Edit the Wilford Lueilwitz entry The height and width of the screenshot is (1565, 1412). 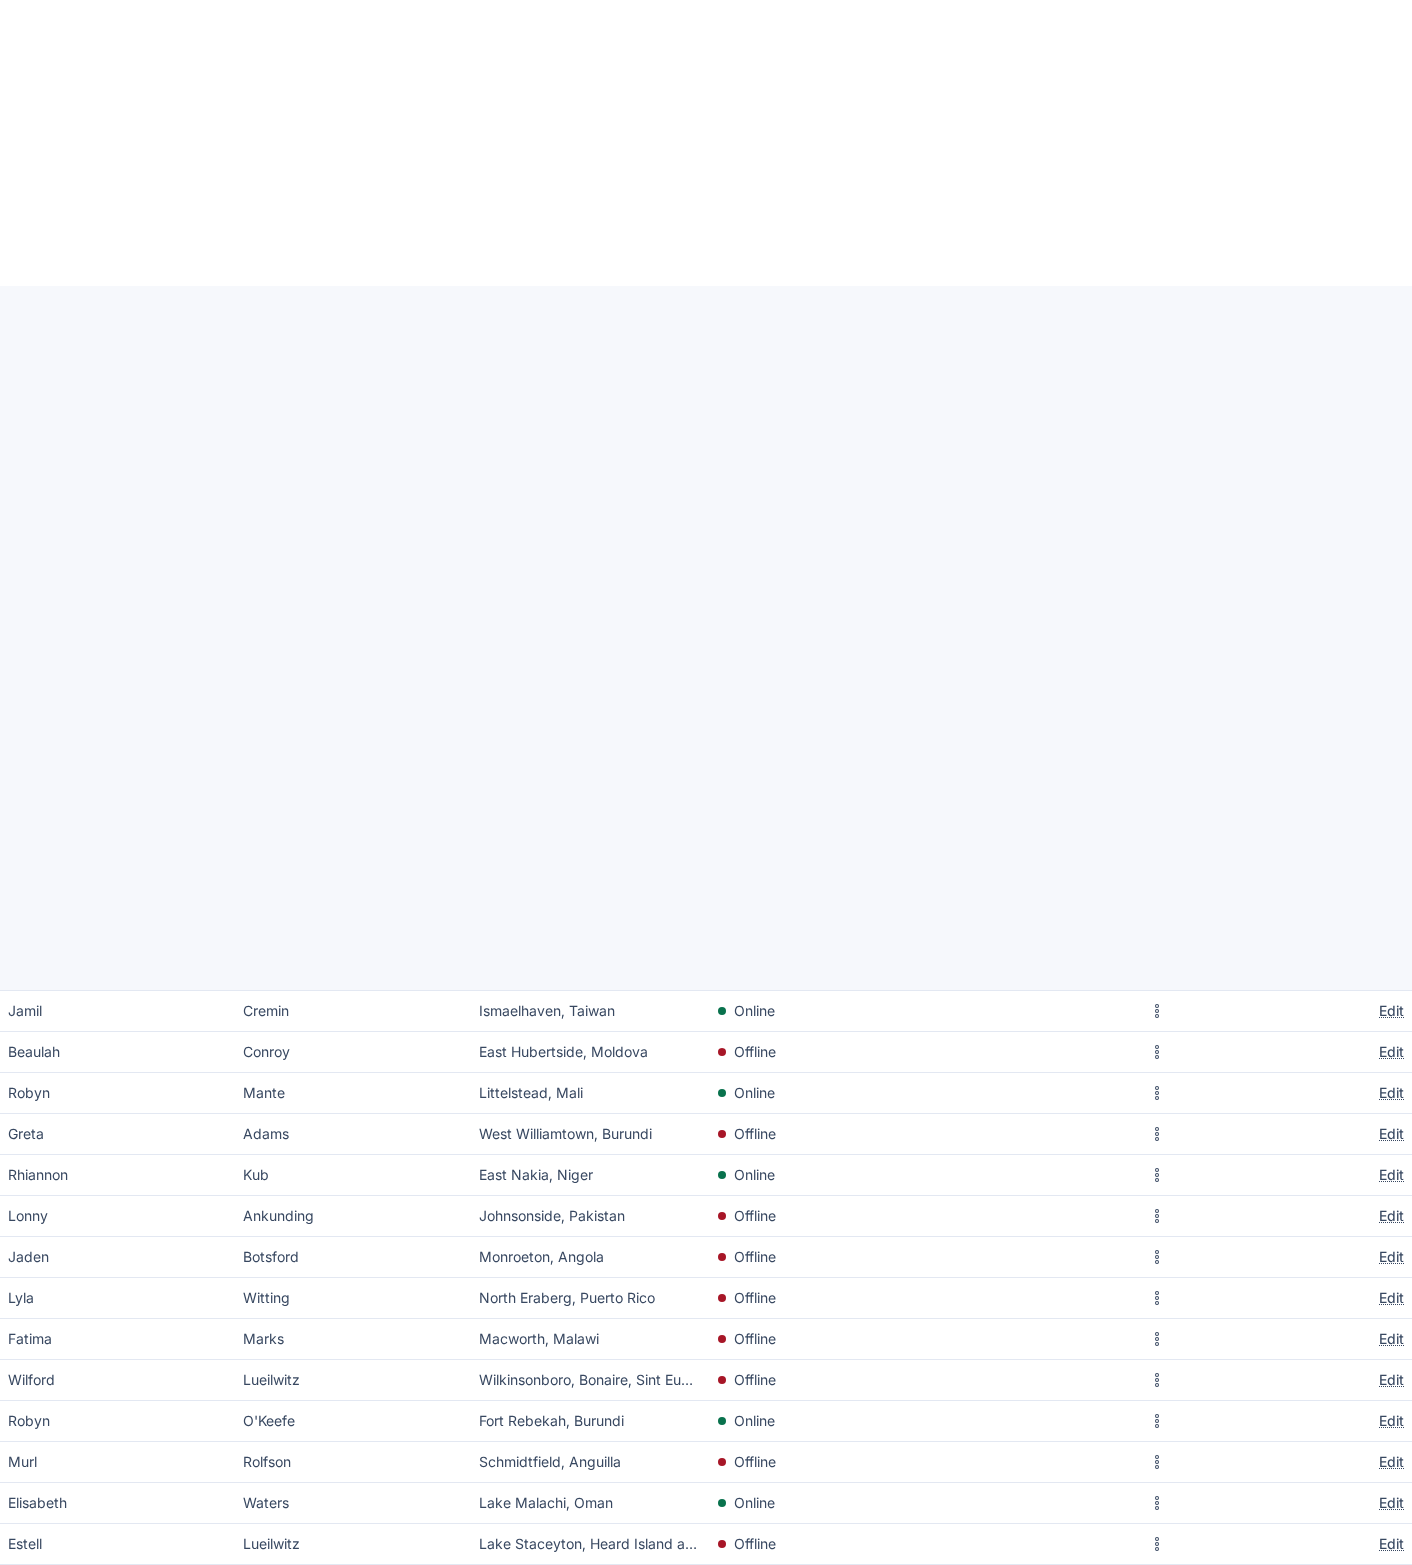tap(1391, 1380)
